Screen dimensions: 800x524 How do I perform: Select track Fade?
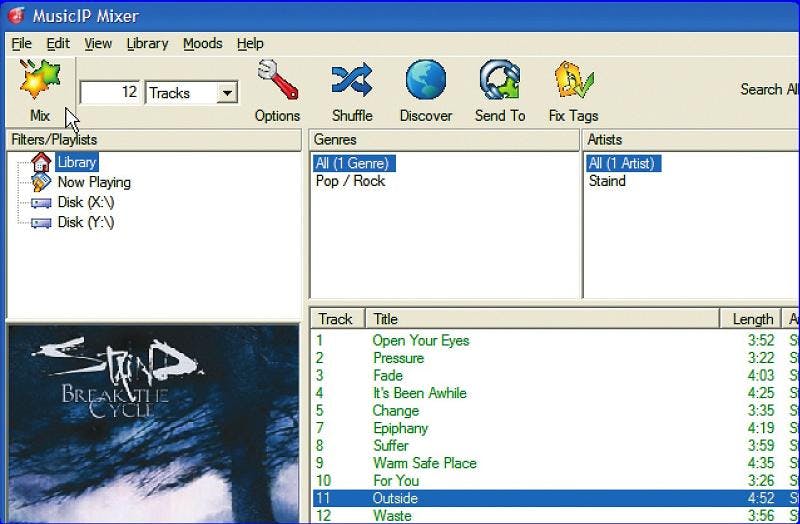[x=556, y=376]
